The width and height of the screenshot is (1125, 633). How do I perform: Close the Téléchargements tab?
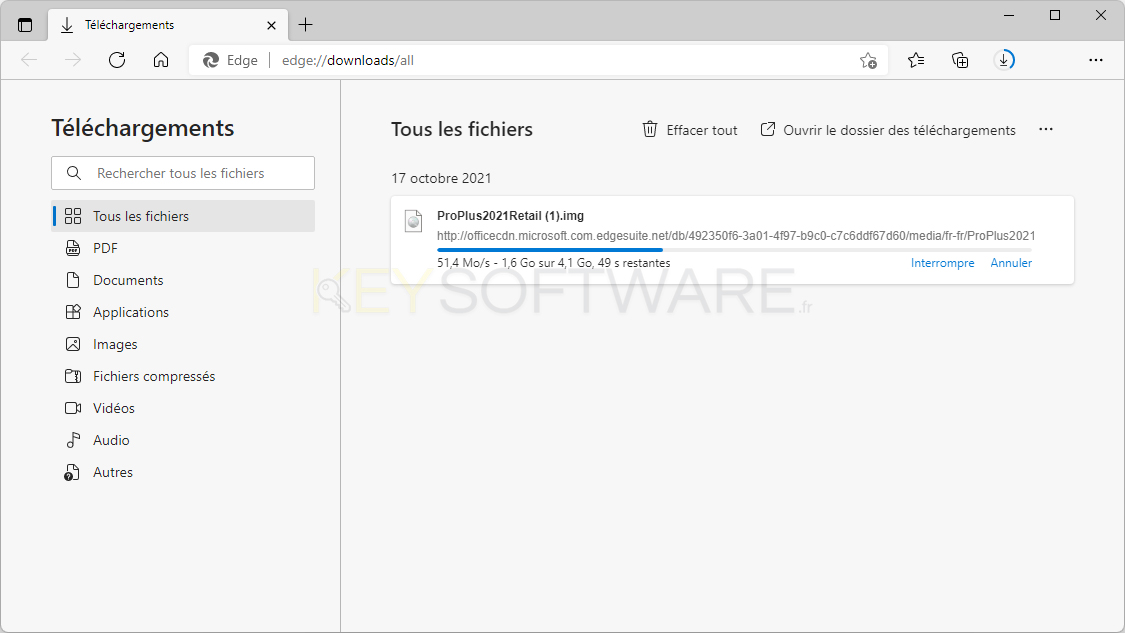[x=271, y=25]
